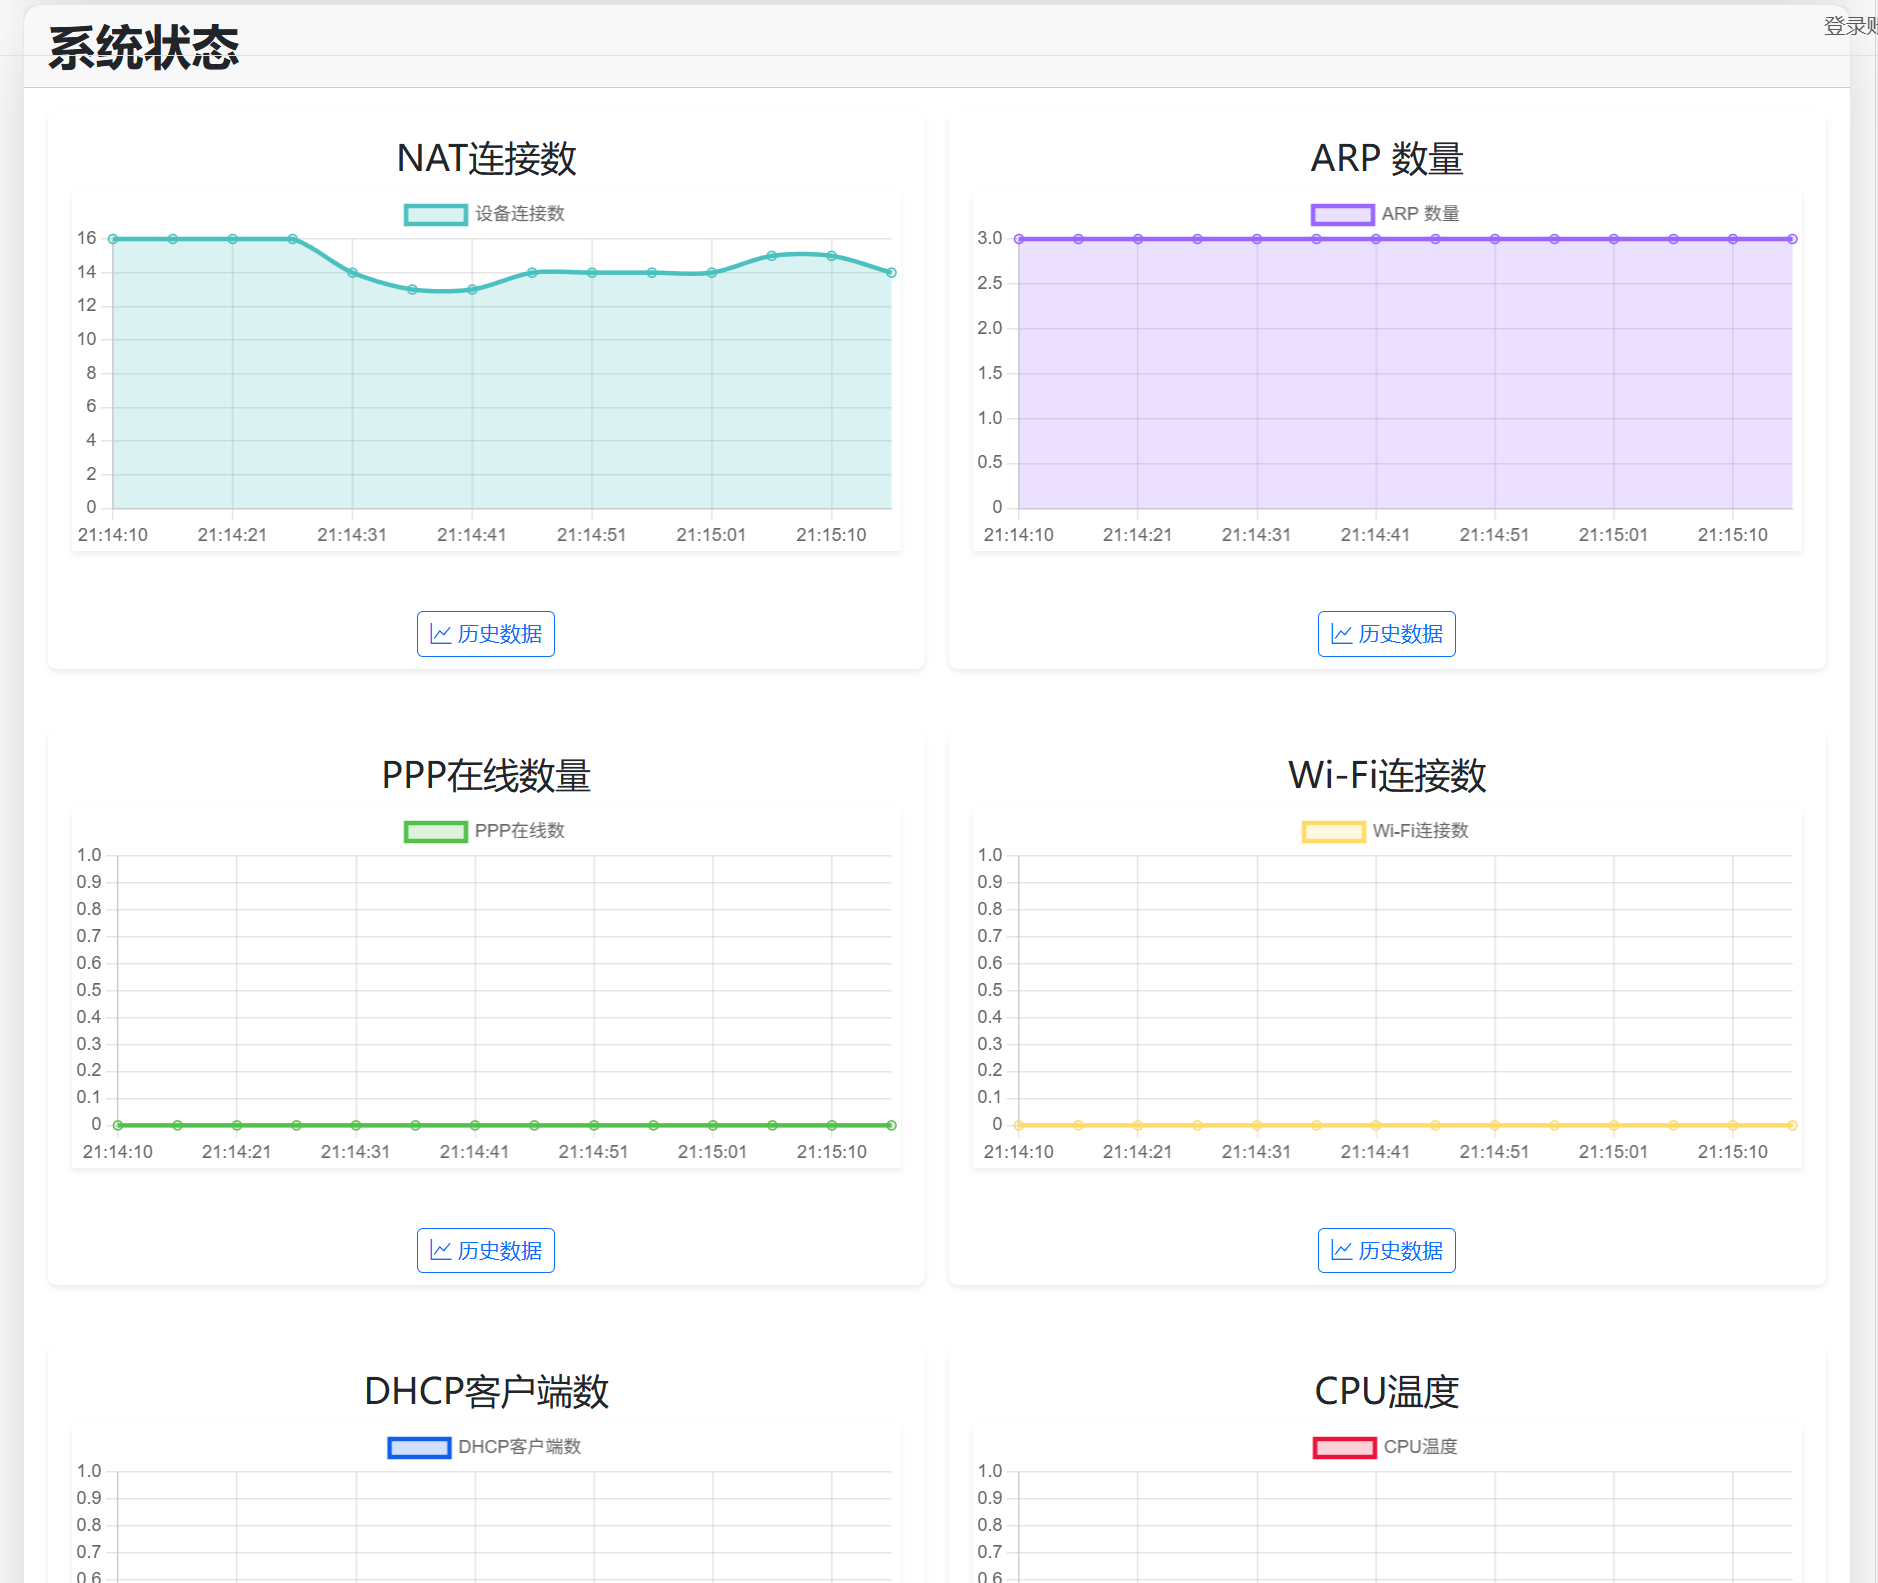Click chart icon in NAT连接数 历史数据 button
The height and width of the screenshot is (1583, 1878).
(x=440, y=634)
